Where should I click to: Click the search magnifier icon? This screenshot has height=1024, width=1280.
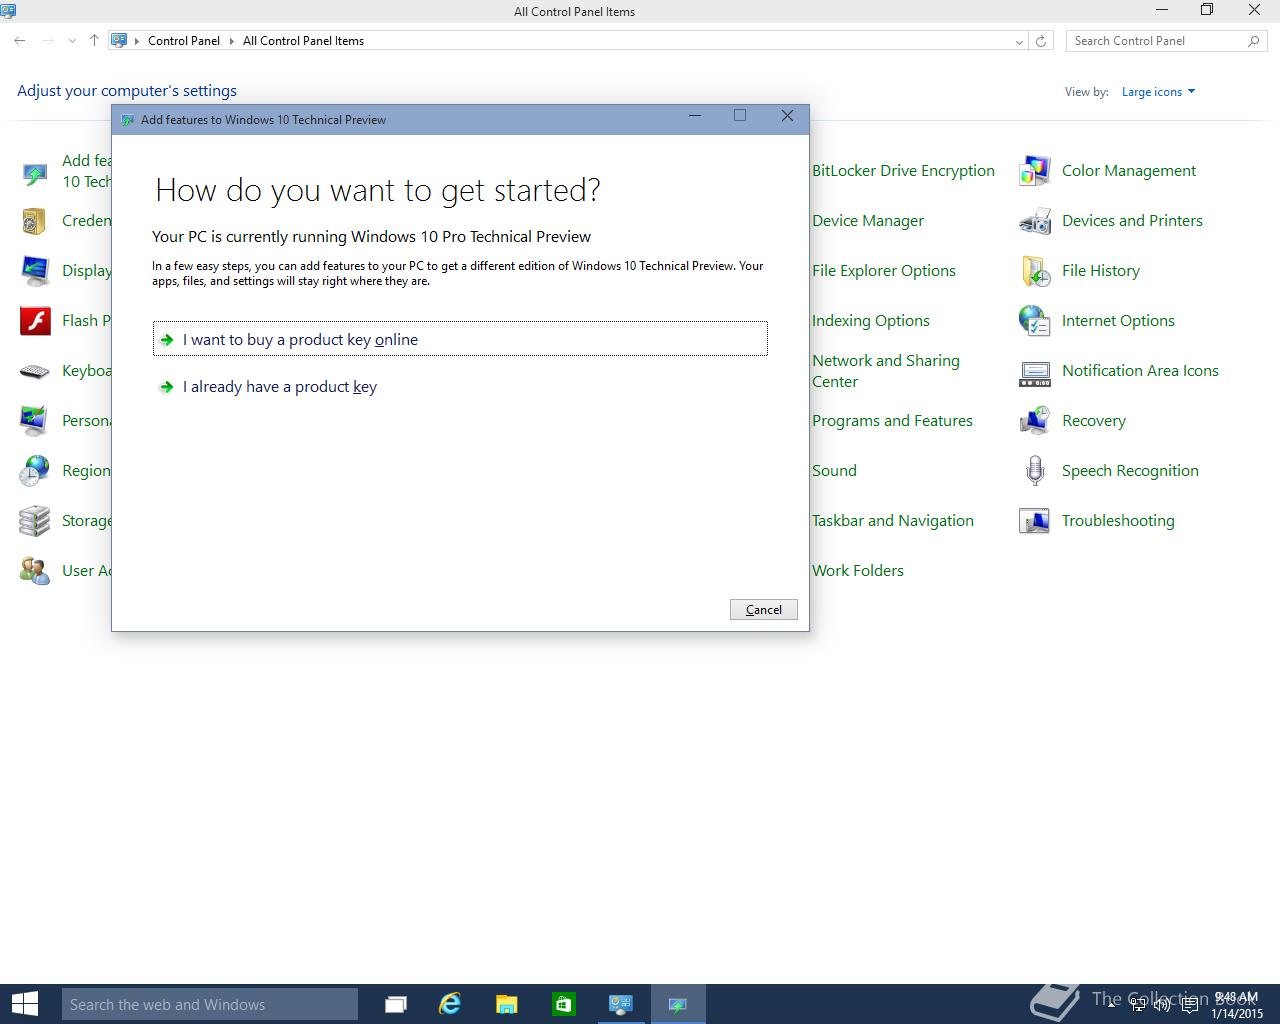click(x=1254, y=41)
